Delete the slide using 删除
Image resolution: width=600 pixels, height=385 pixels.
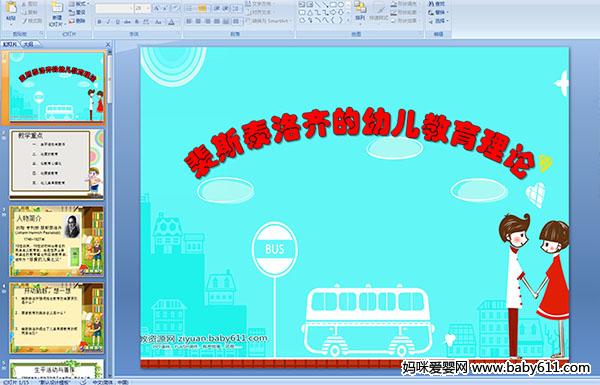pyautogui.click(x=77, y=21)
